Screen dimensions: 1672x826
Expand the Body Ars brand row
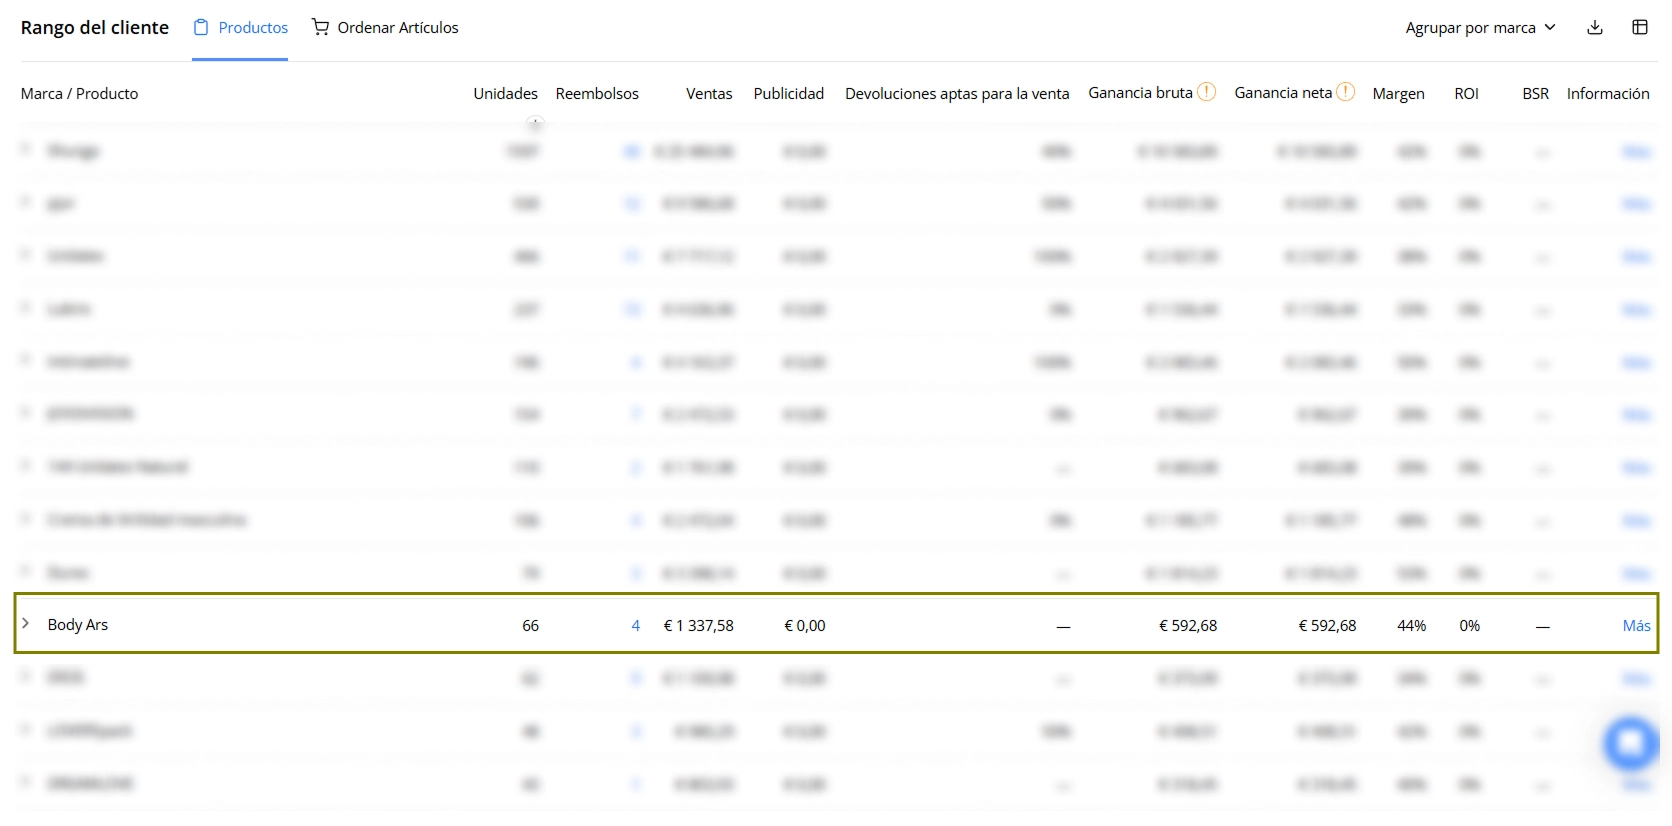26,623
